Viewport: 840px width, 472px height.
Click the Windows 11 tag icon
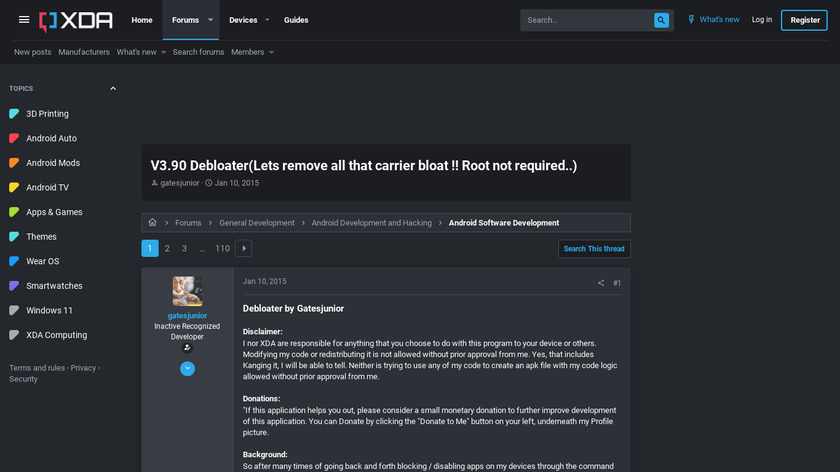[x=14, y=311]
